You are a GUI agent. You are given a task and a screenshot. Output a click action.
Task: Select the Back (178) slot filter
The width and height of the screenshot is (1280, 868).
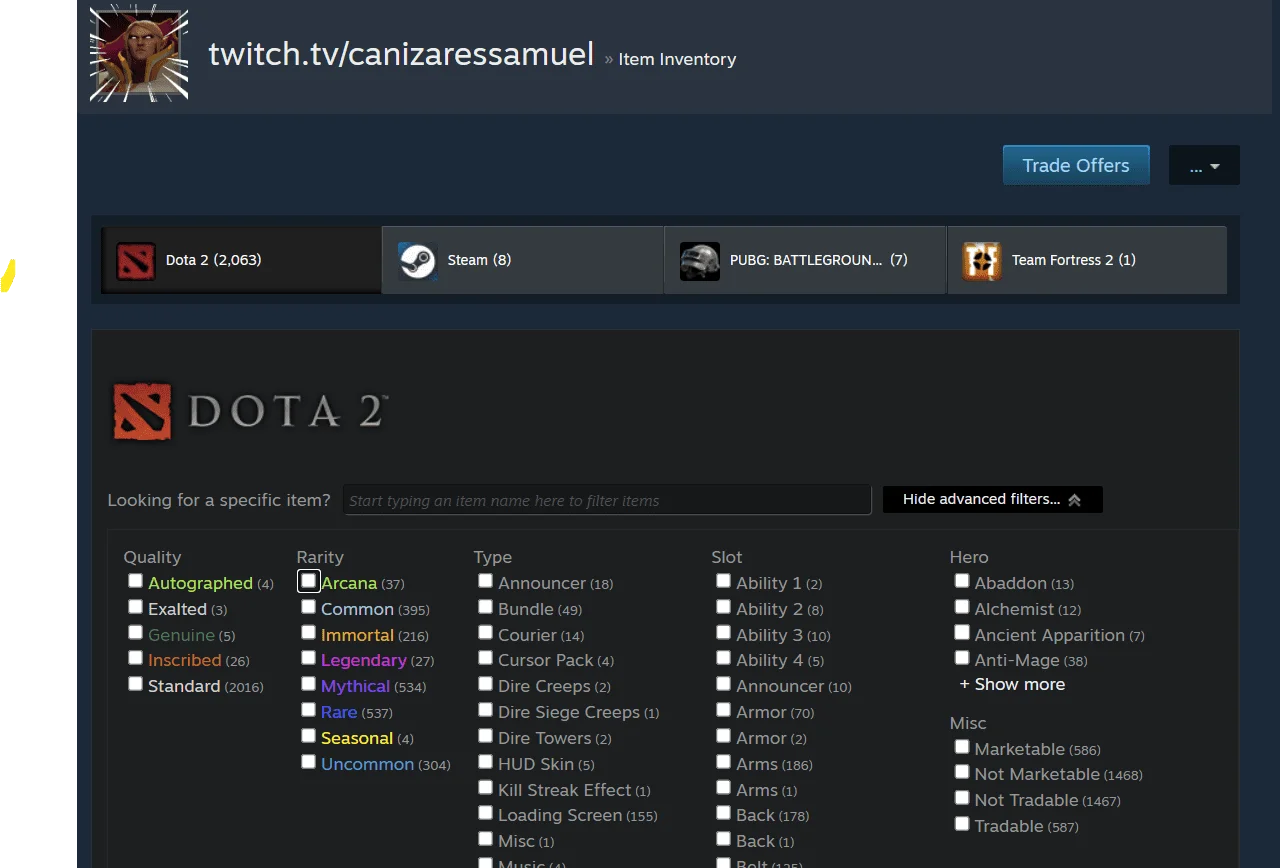coord(723,814)
